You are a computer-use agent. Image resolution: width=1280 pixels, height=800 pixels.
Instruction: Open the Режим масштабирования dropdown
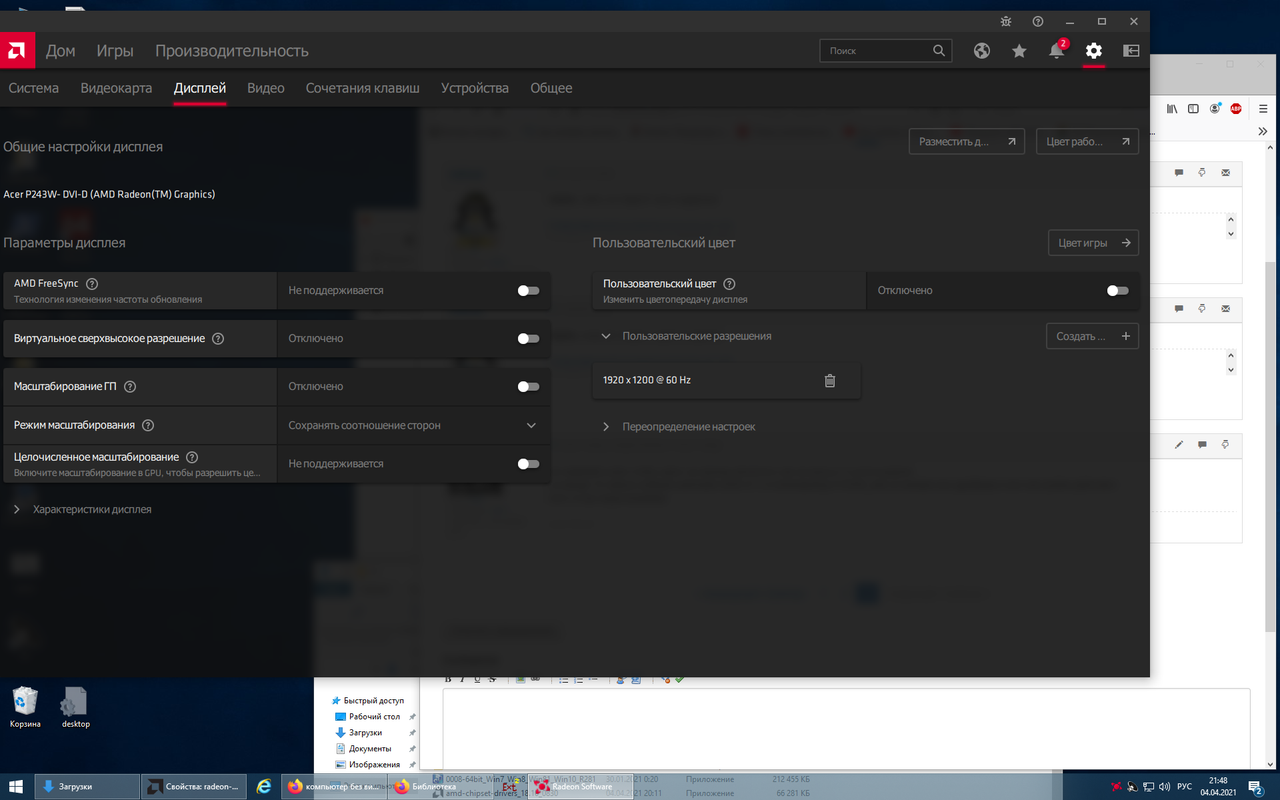[x=413, y=425]
